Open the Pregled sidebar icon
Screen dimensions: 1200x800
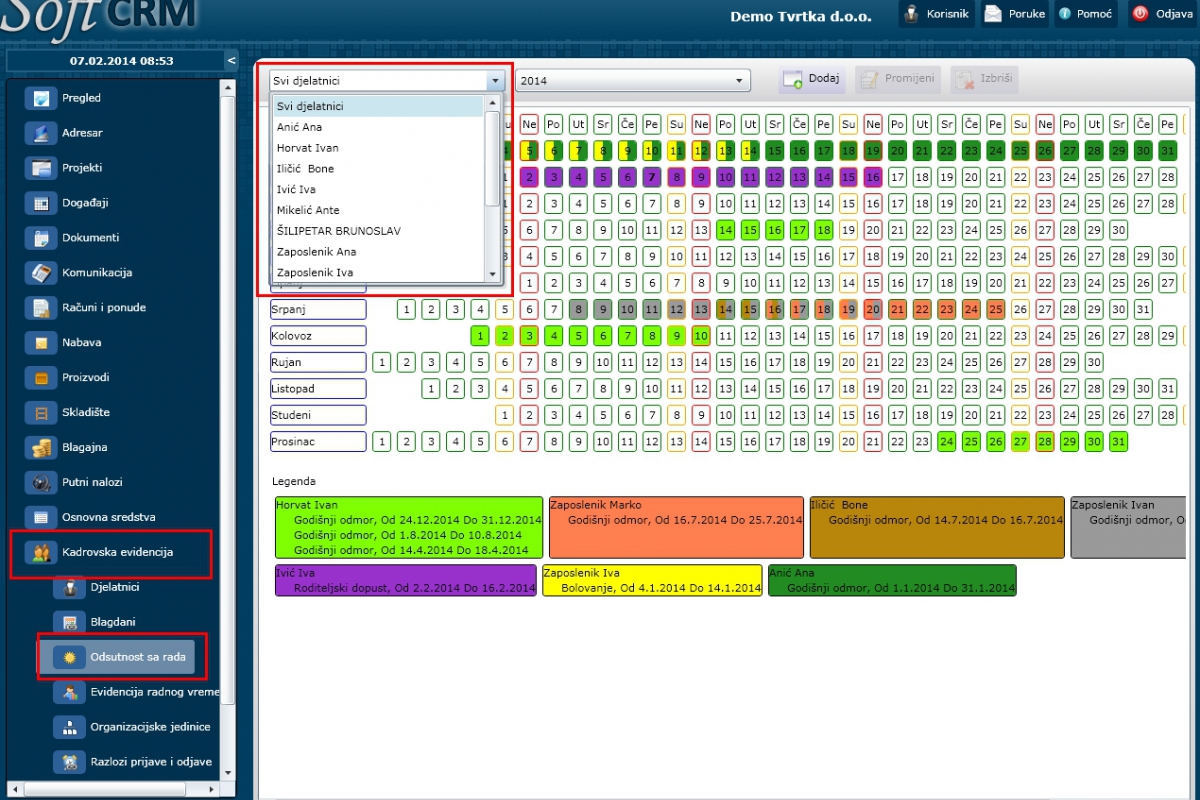41,98
